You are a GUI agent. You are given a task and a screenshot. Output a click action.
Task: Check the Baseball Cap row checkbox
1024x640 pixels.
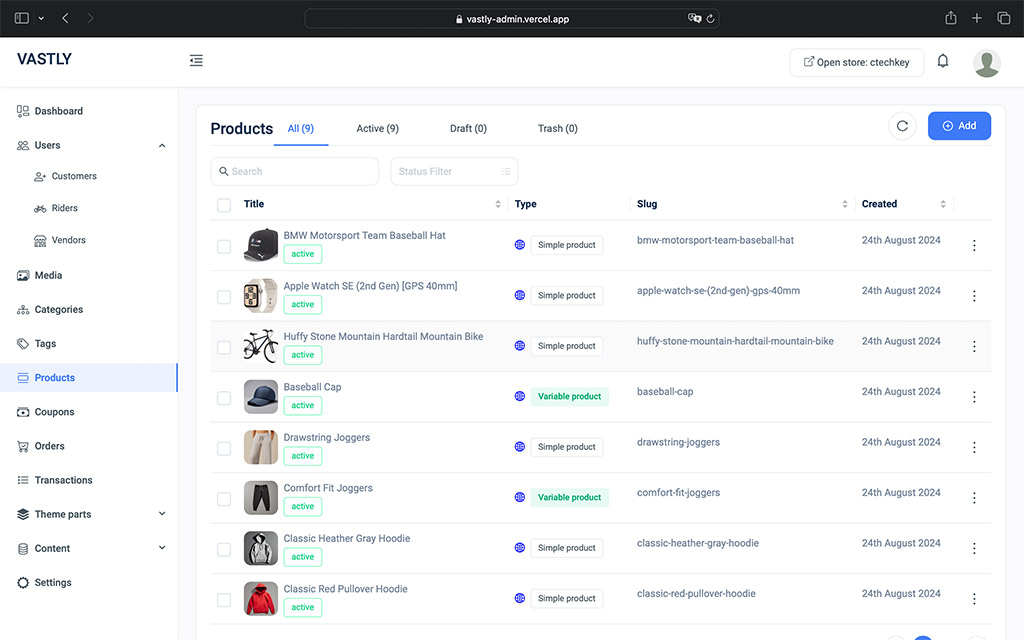pos(224,398)
